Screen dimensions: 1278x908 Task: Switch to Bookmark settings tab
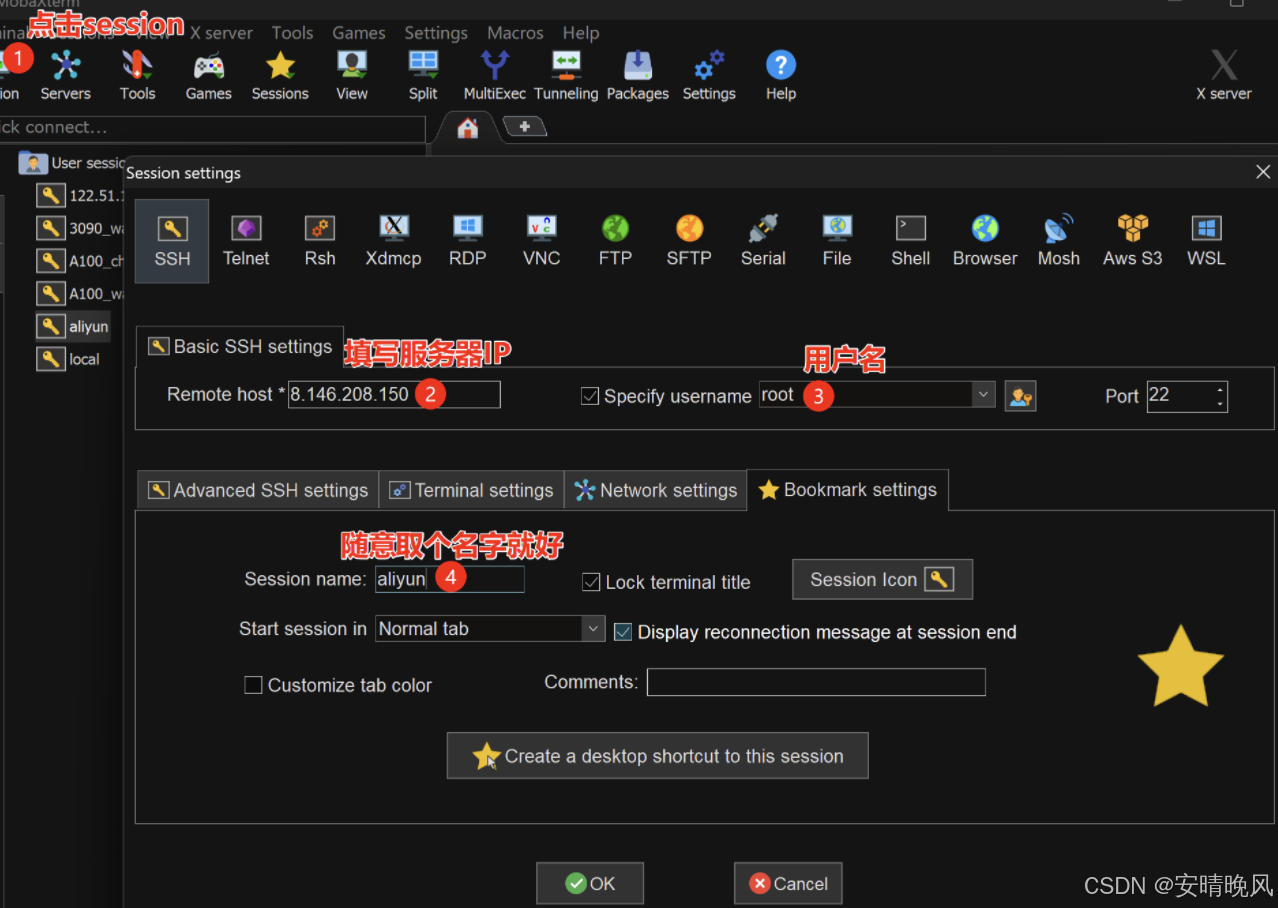[x=848, y=490]
